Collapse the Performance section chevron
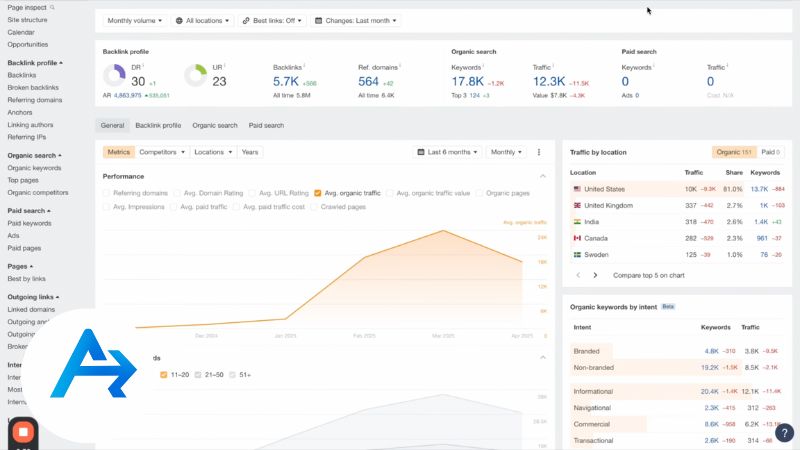 click(542, 176)
